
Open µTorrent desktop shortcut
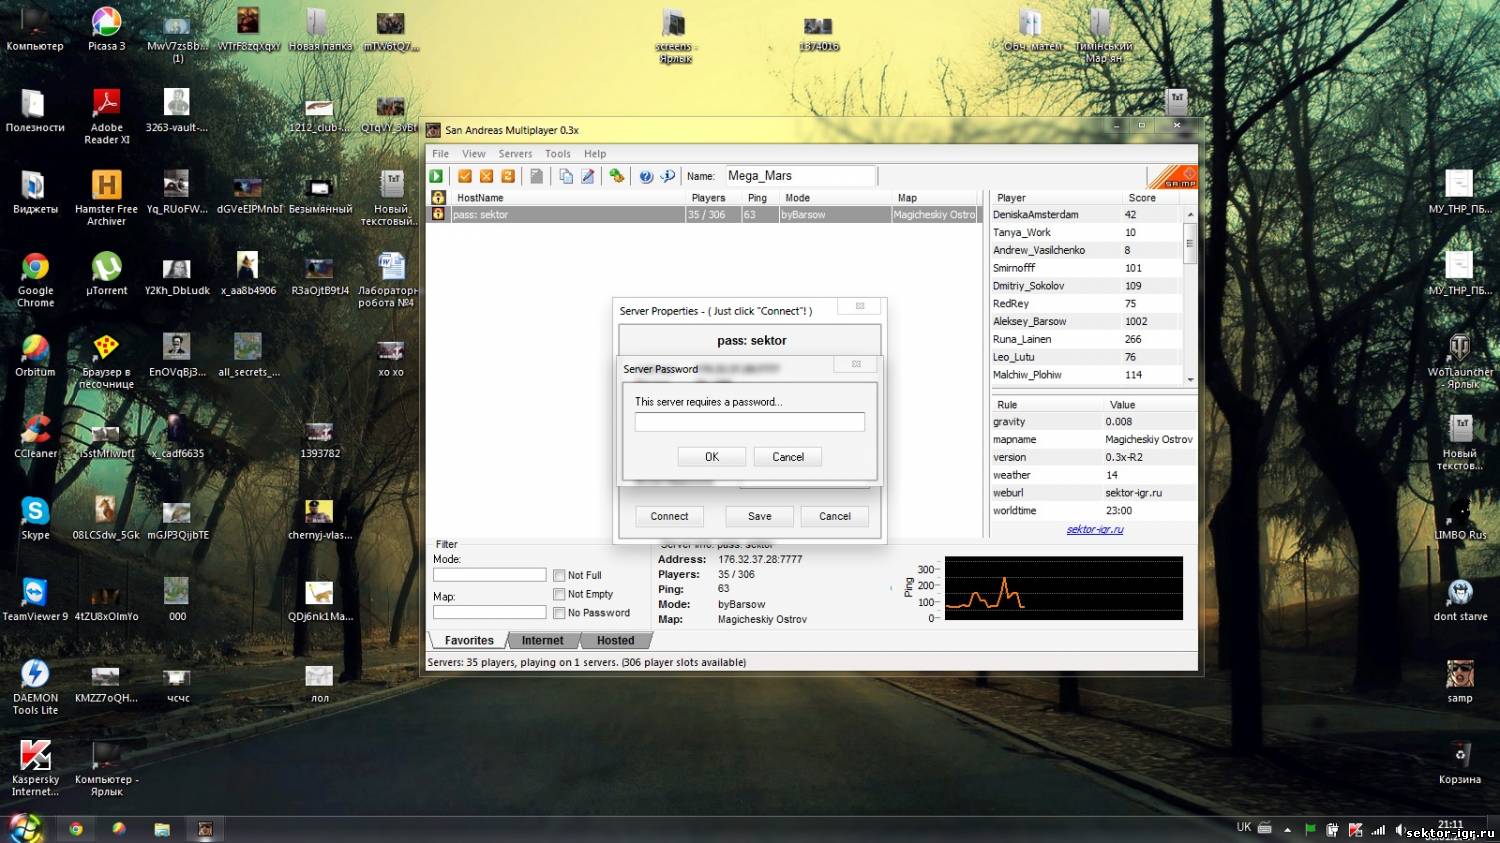[106, 273]
